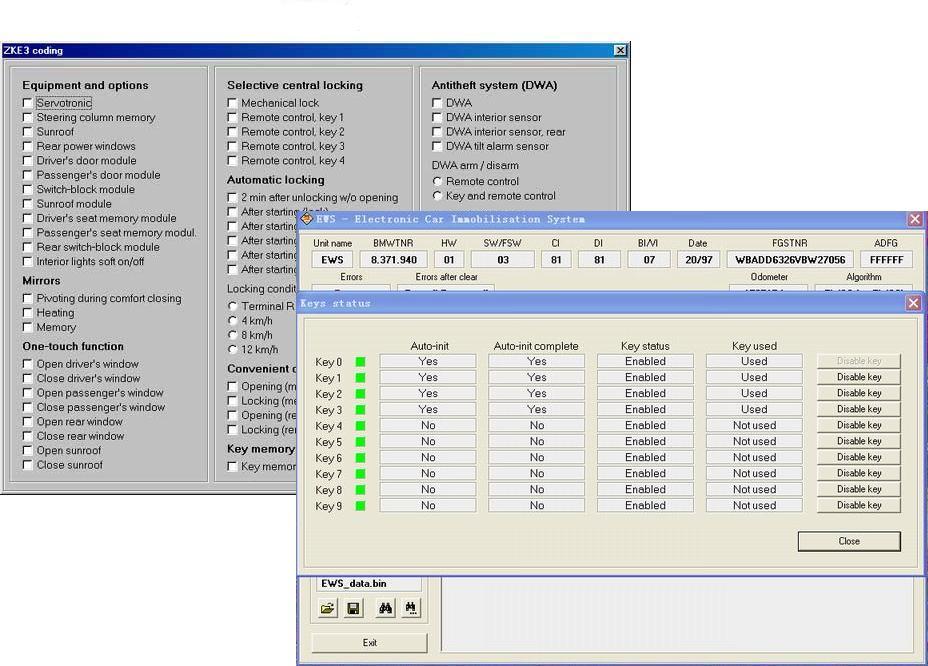Close the Keys status dialog with Close button
928x666 pixels.
[849, 541]
